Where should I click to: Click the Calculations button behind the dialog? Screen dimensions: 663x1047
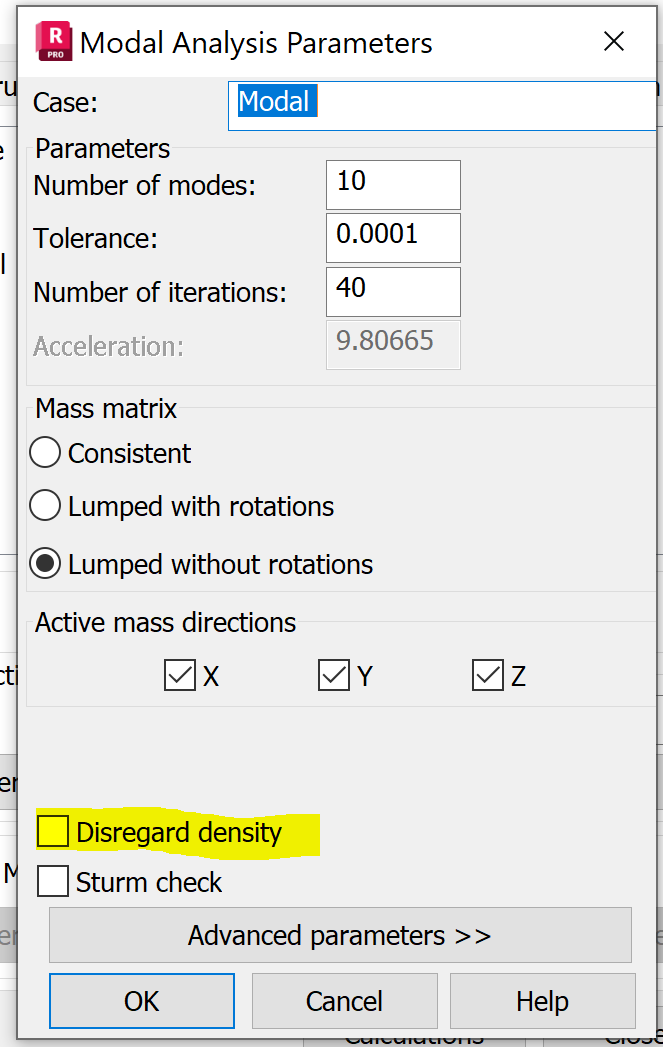(x=413, y=1040)
